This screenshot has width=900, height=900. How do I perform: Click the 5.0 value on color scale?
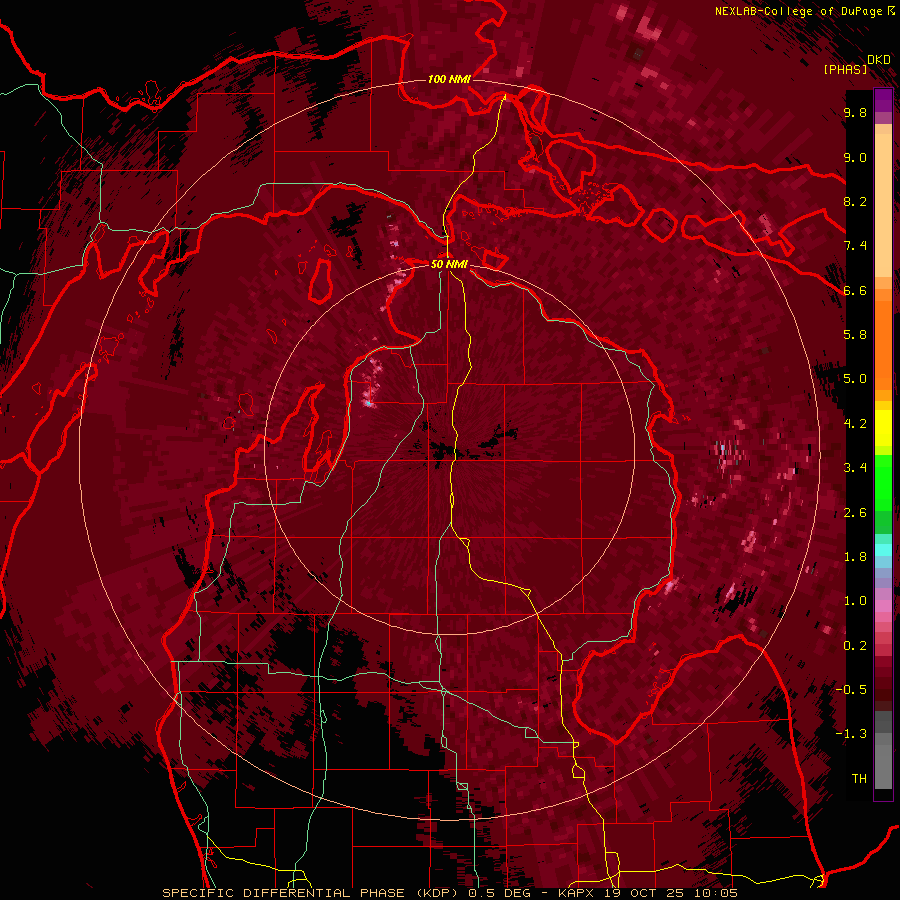click(x=855, y=379)
